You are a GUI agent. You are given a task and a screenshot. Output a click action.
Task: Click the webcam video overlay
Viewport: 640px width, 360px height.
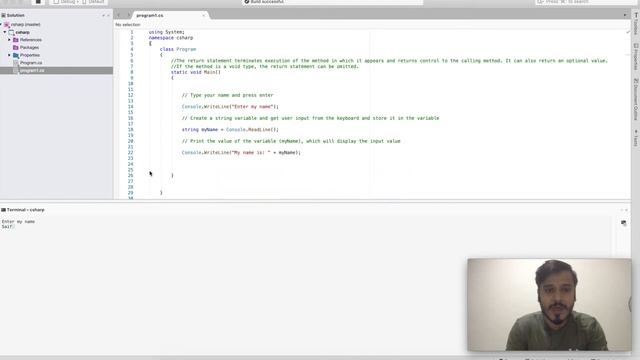pos(549,304)
